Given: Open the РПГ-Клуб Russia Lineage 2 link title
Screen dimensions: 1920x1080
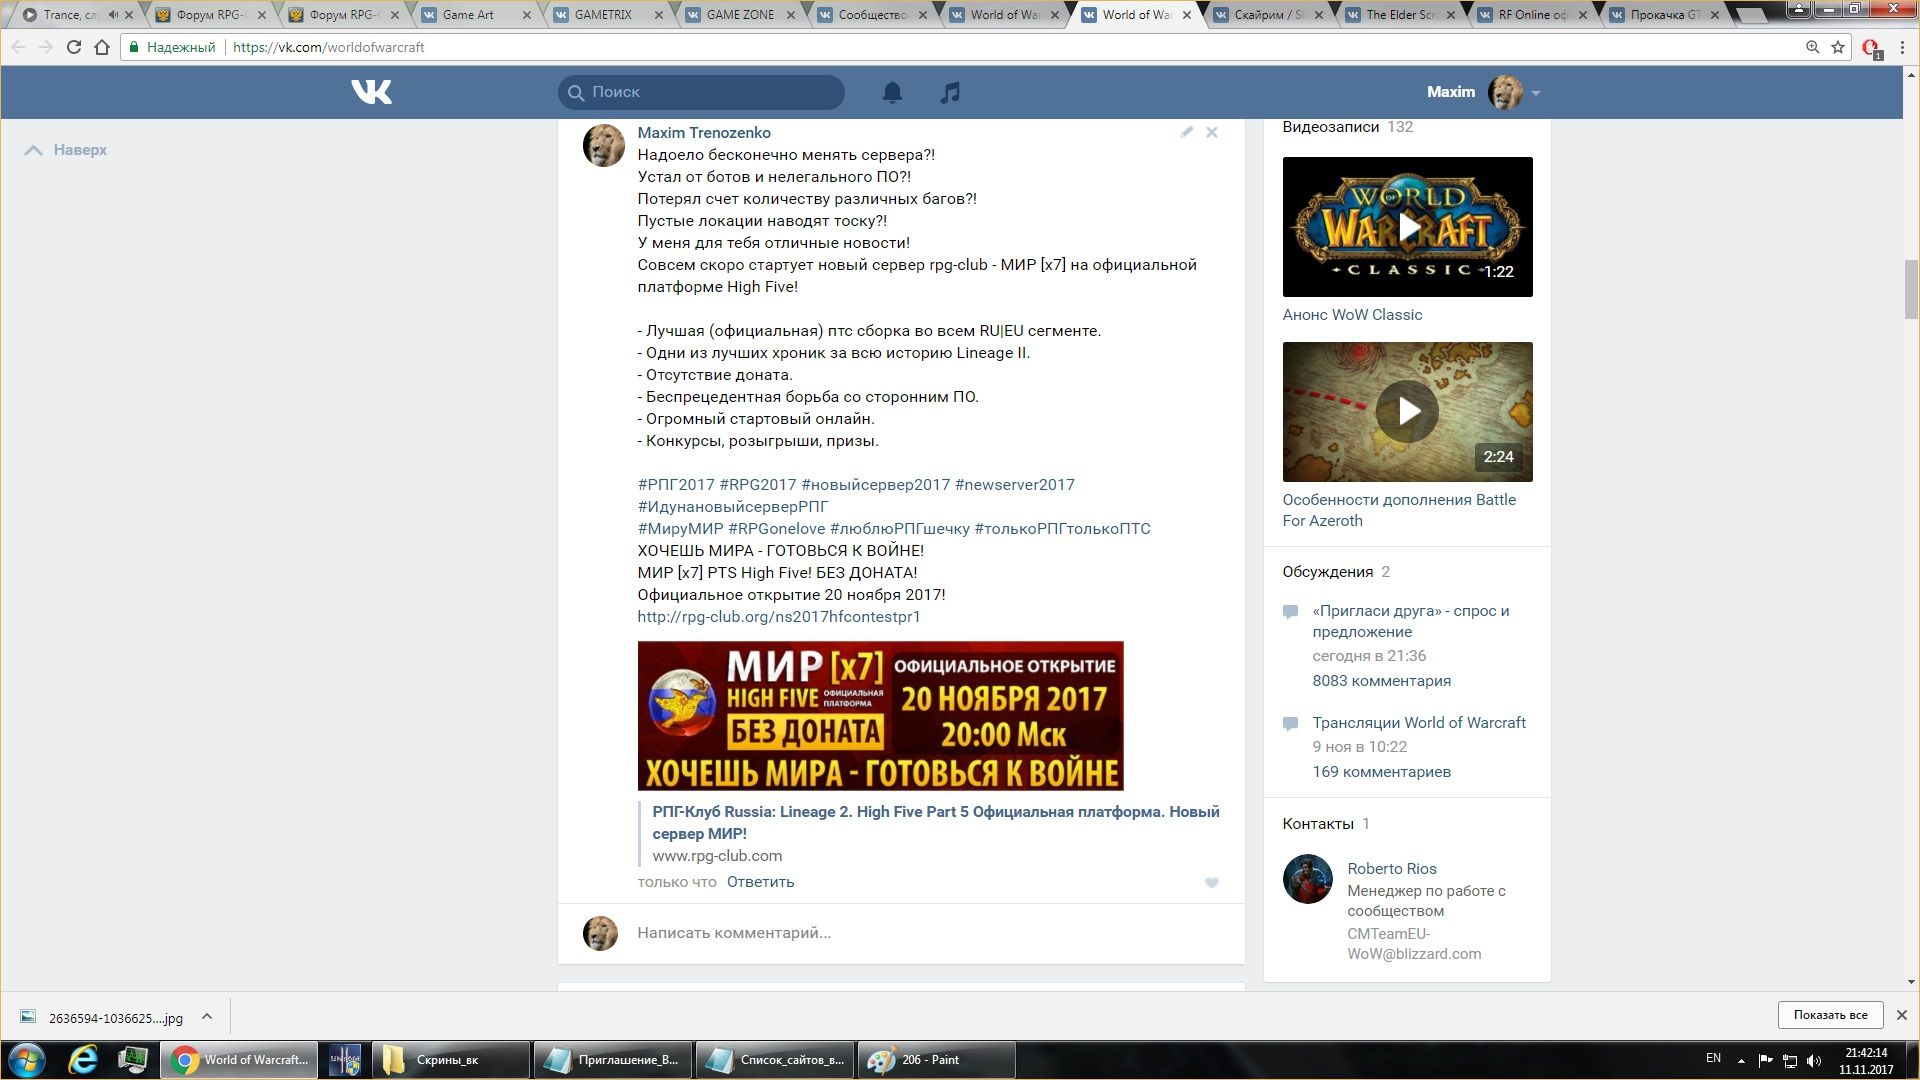Looking at the screenshot, I should [936, 823].
